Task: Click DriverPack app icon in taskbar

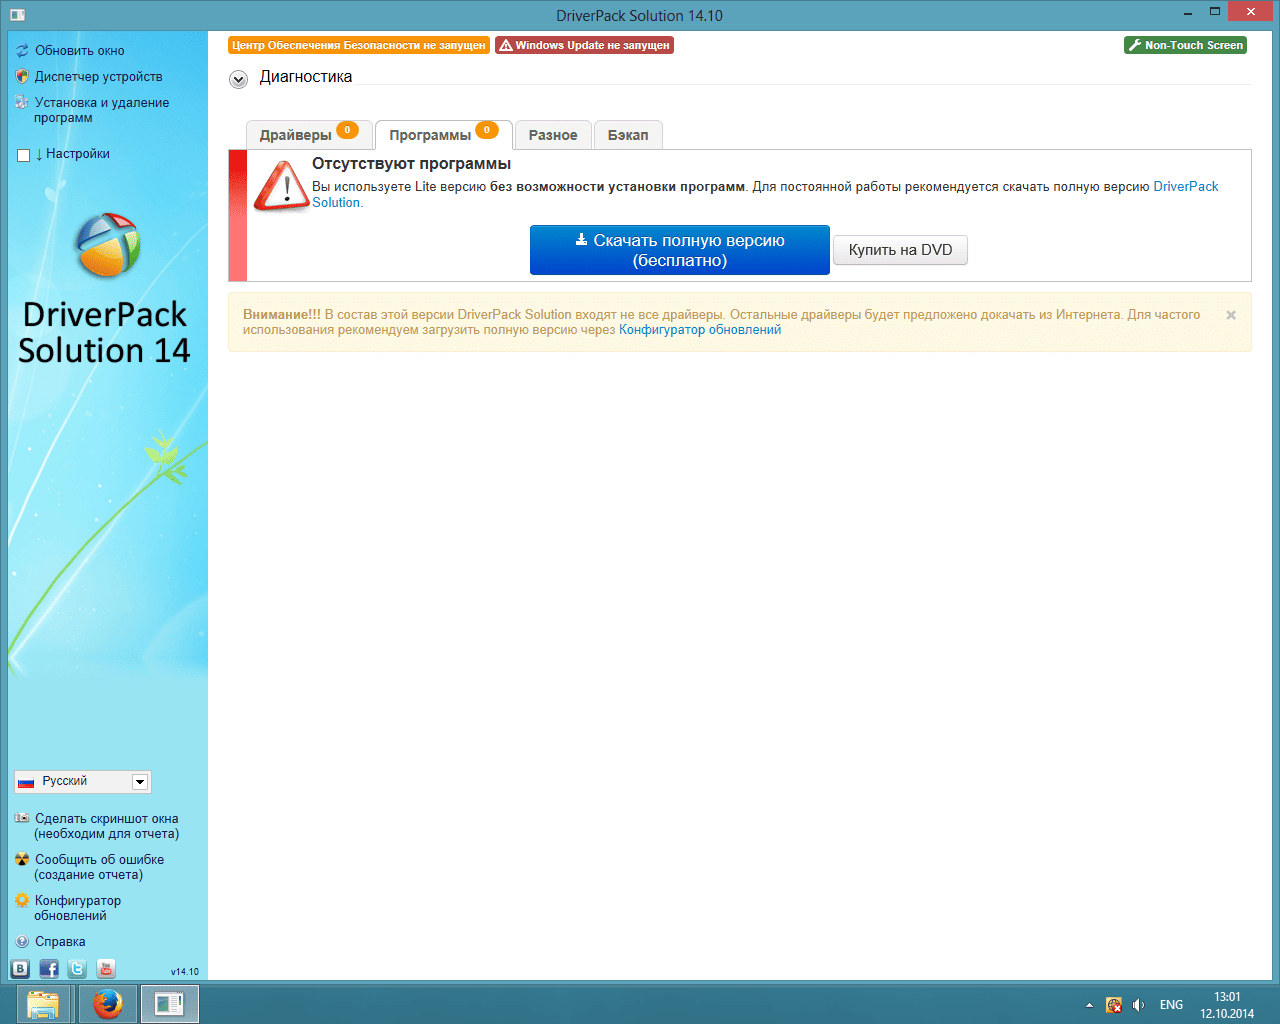Action: point(169,1004)
